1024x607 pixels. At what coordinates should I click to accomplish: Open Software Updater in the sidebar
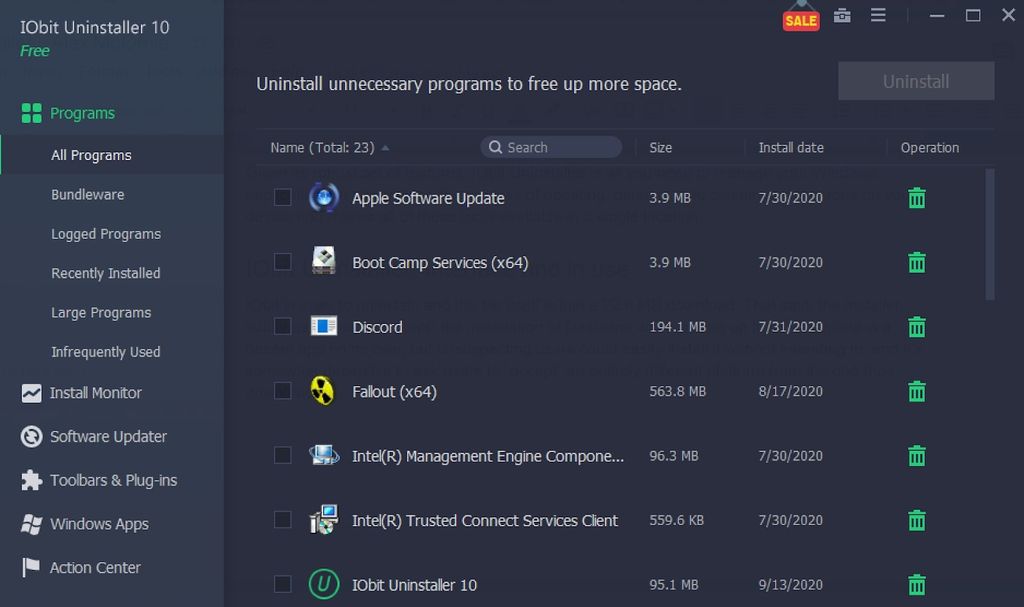click(105, 436)
